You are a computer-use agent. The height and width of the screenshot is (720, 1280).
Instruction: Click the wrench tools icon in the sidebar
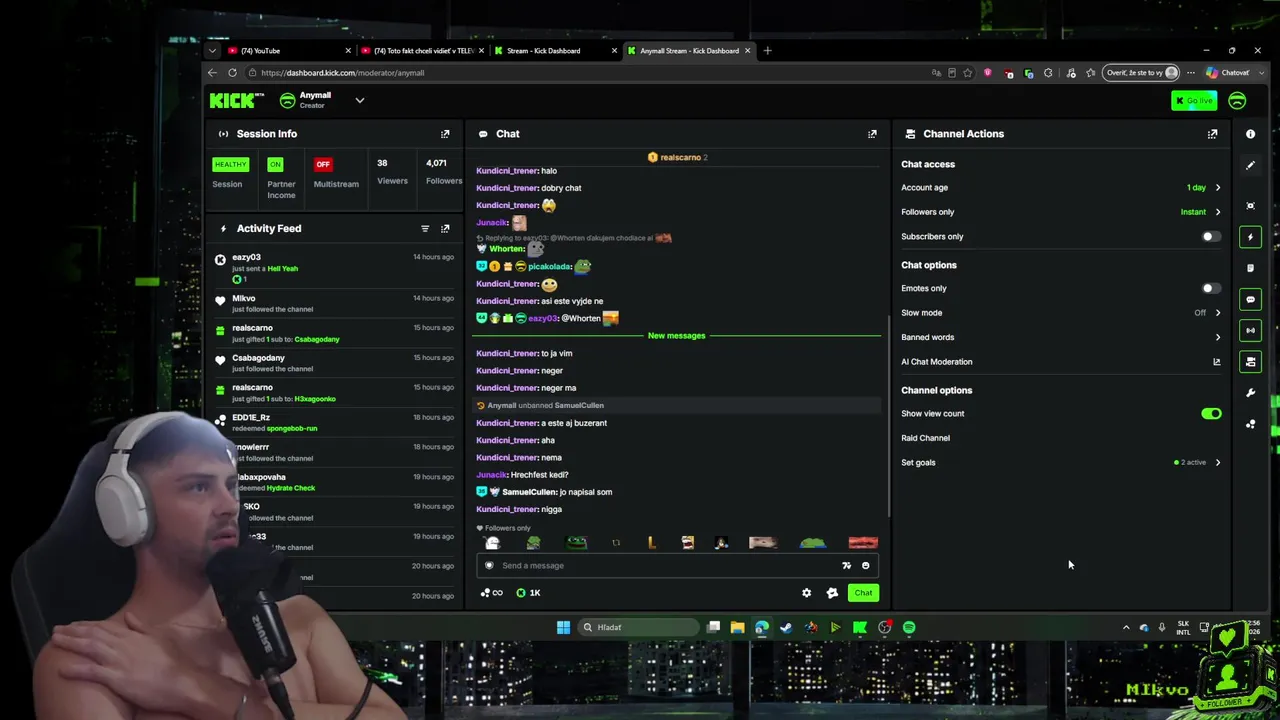tap(1250, 393)
